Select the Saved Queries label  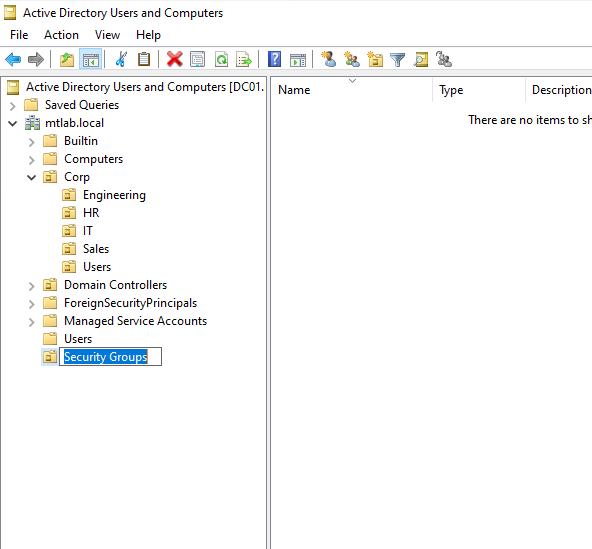pyautogui.click(x=82, y=105)
